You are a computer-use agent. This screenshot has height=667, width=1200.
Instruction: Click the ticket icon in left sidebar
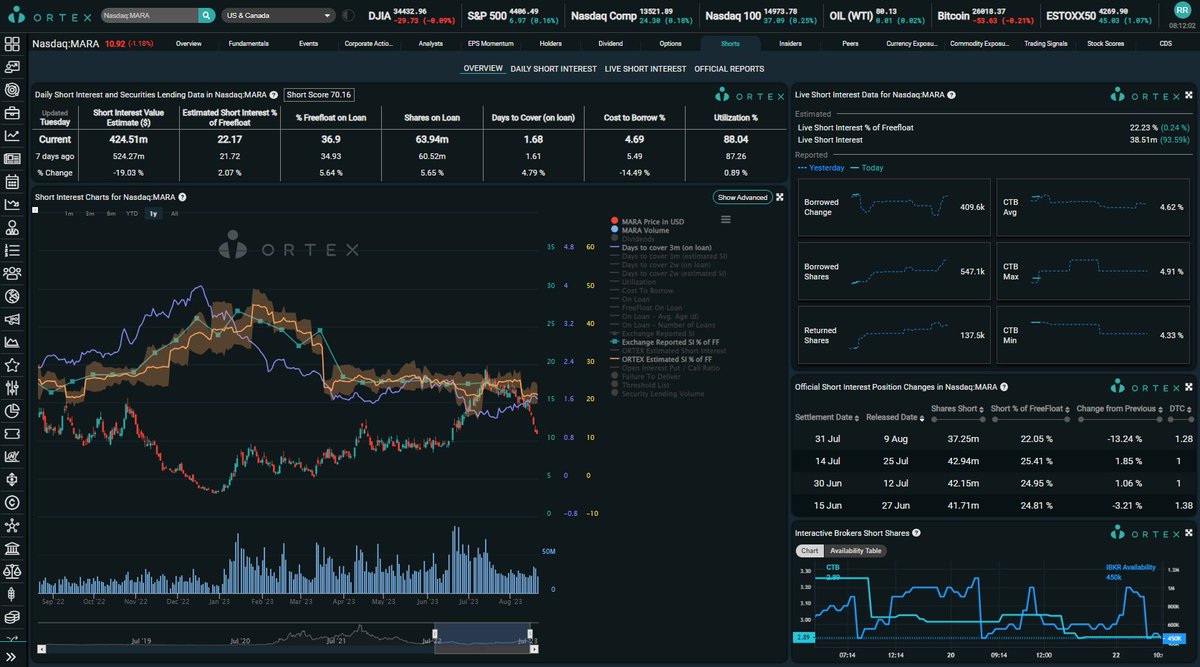[x=12, y=434]
